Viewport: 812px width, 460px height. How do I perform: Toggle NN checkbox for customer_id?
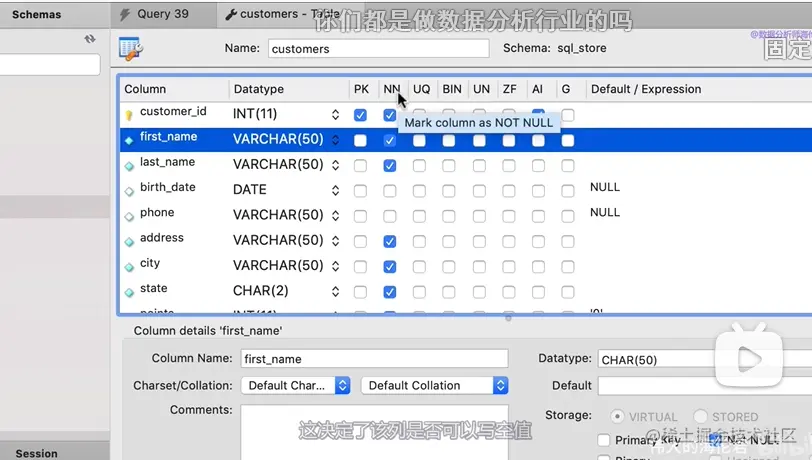(x=389, y=115)
